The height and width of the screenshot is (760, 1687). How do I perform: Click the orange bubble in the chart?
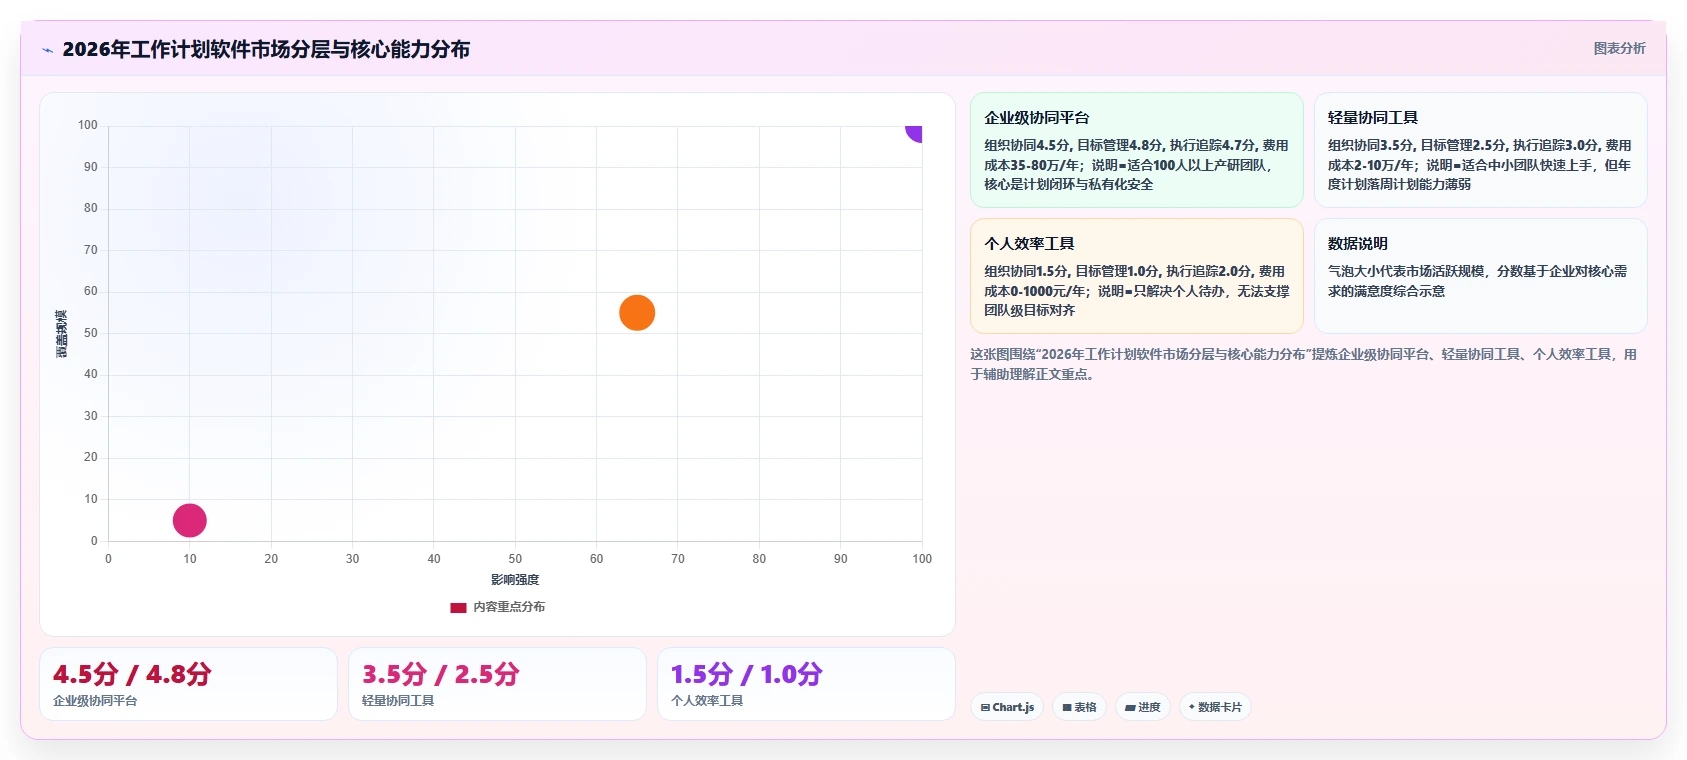(x=637, y=313)
